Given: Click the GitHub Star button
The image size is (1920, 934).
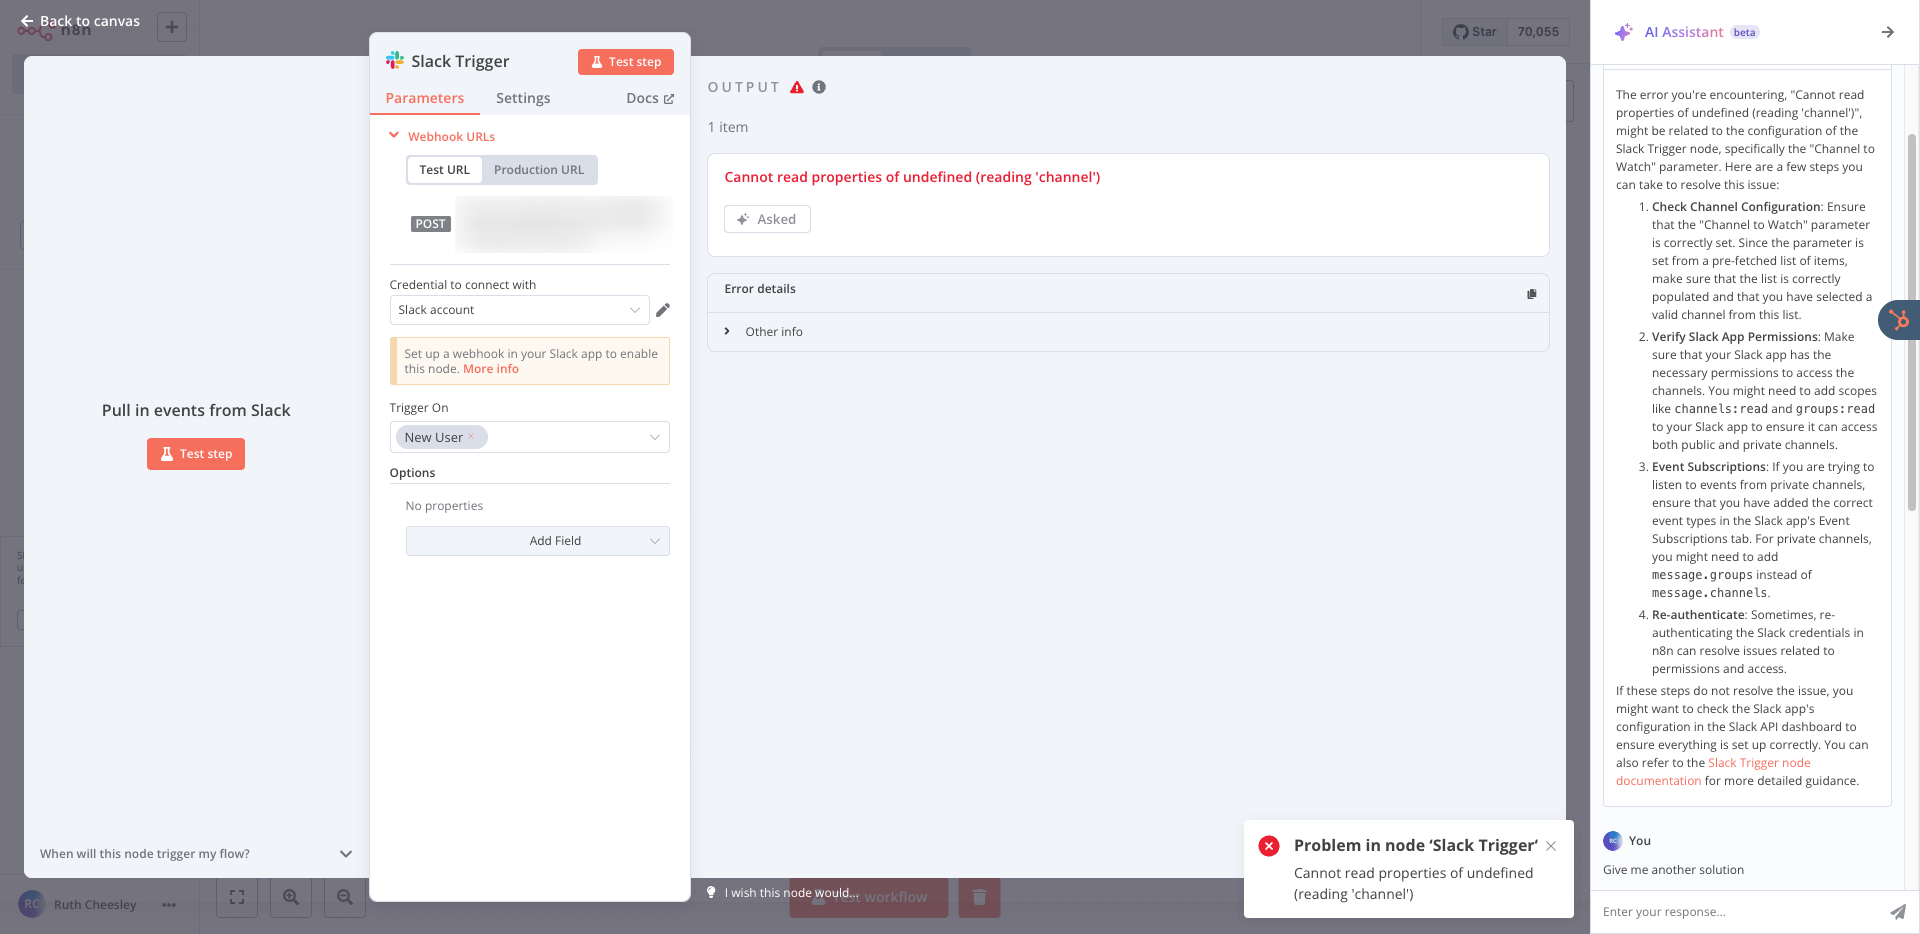Looking at the screenshot, I should tap(1475, 32).
